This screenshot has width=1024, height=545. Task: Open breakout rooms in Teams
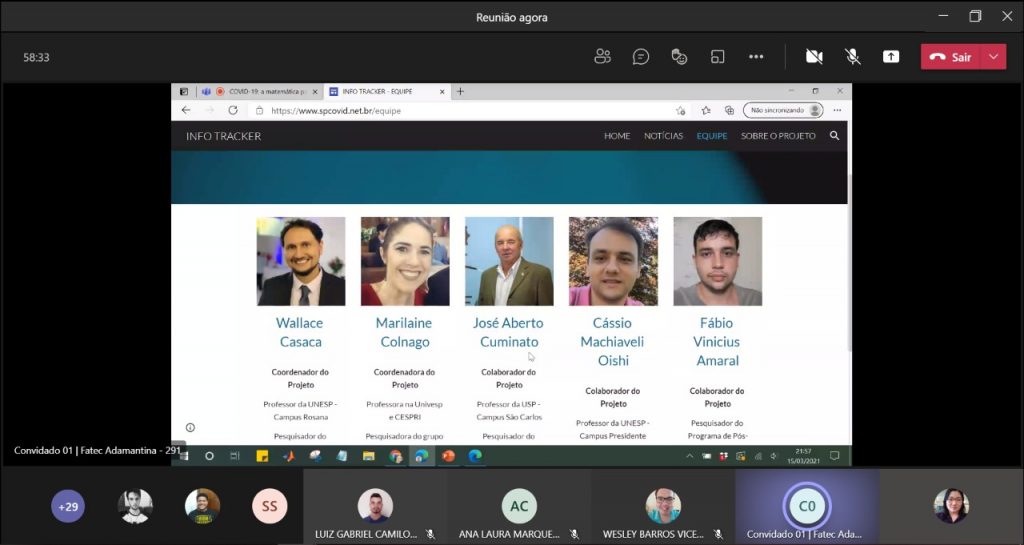pyautogui.click(x=718, y=57)
